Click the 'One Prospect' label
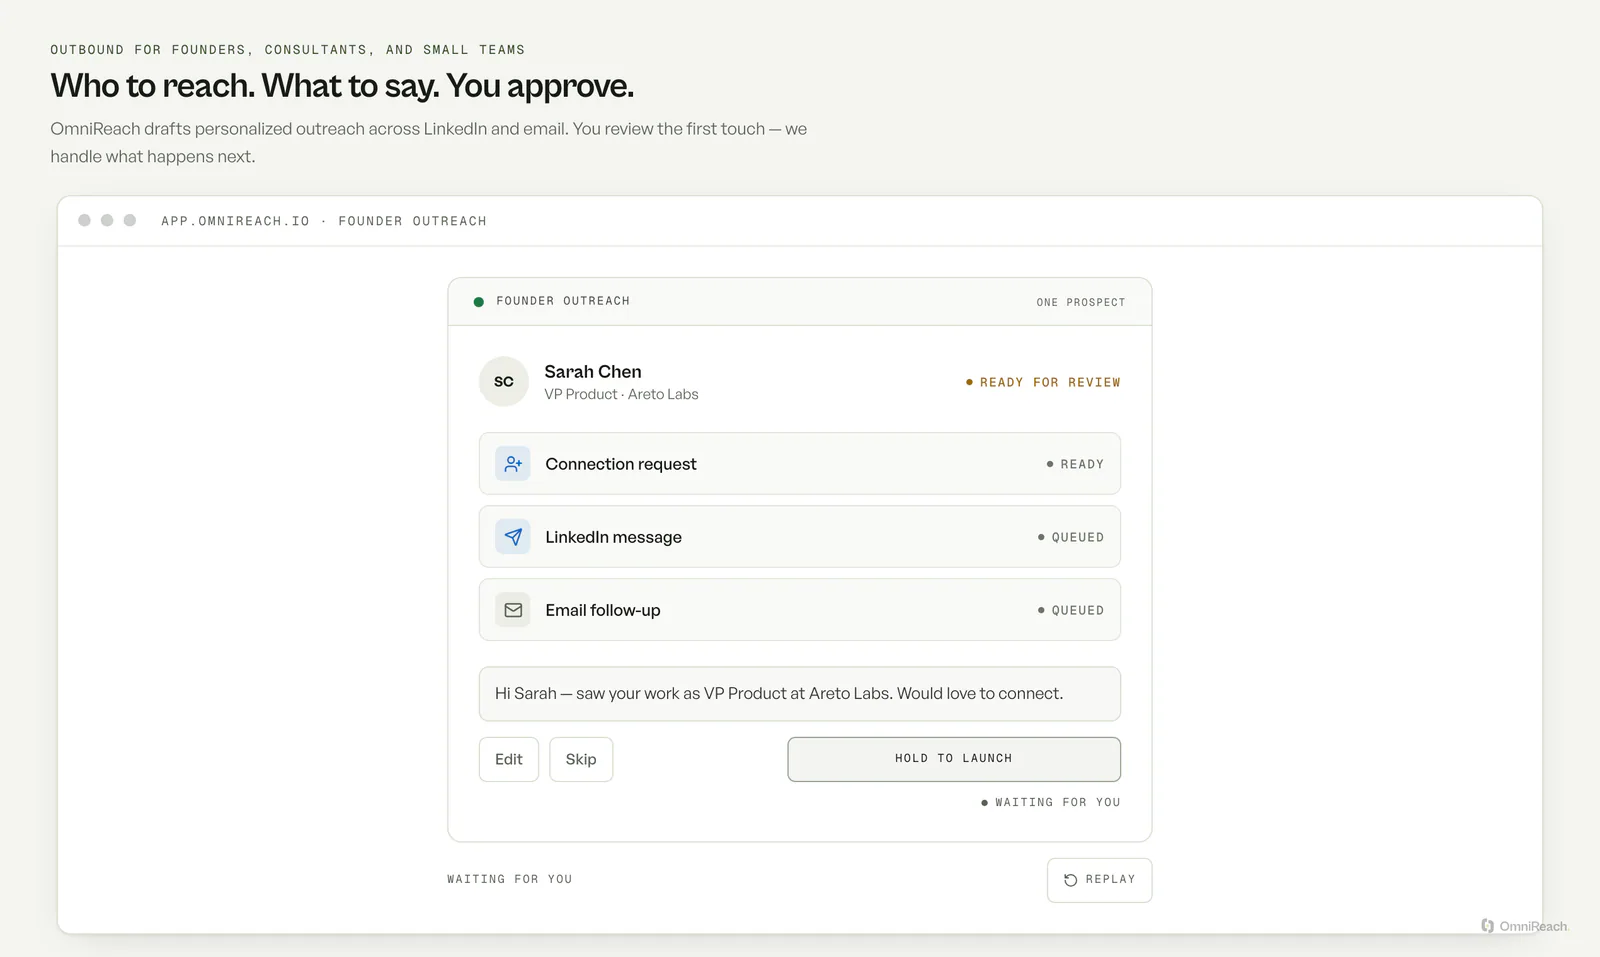Screen dimensions: 1600x957 click(1081, 302)
